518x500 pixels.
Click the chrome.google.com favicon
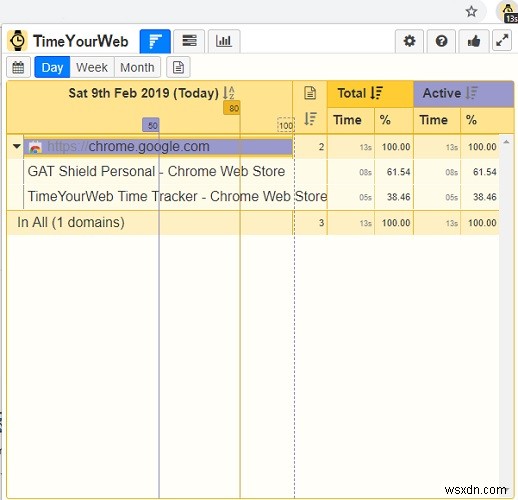(35, 147)
